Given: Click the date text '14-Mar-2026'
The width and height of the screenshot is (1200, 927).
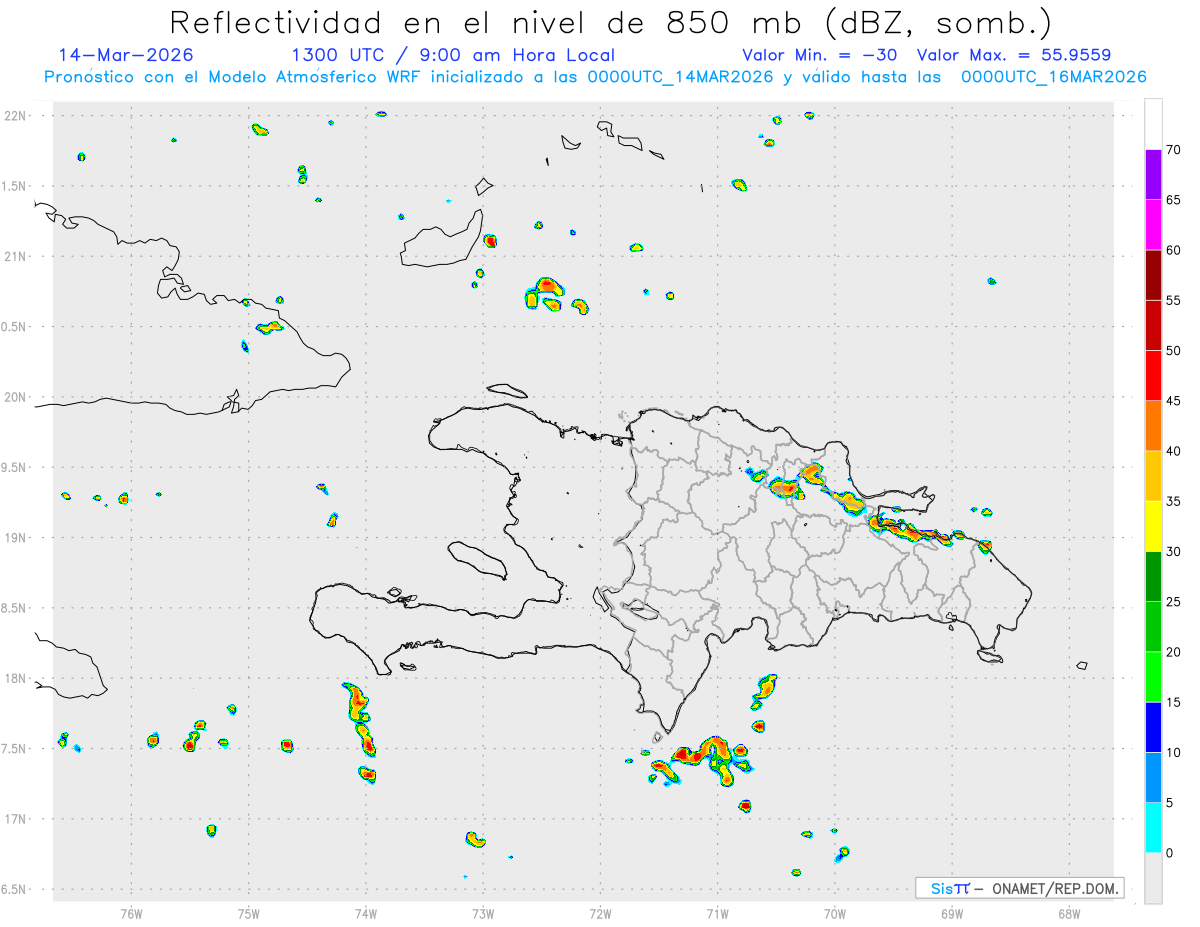Looking at the screenshot, I should click(126, 55).
